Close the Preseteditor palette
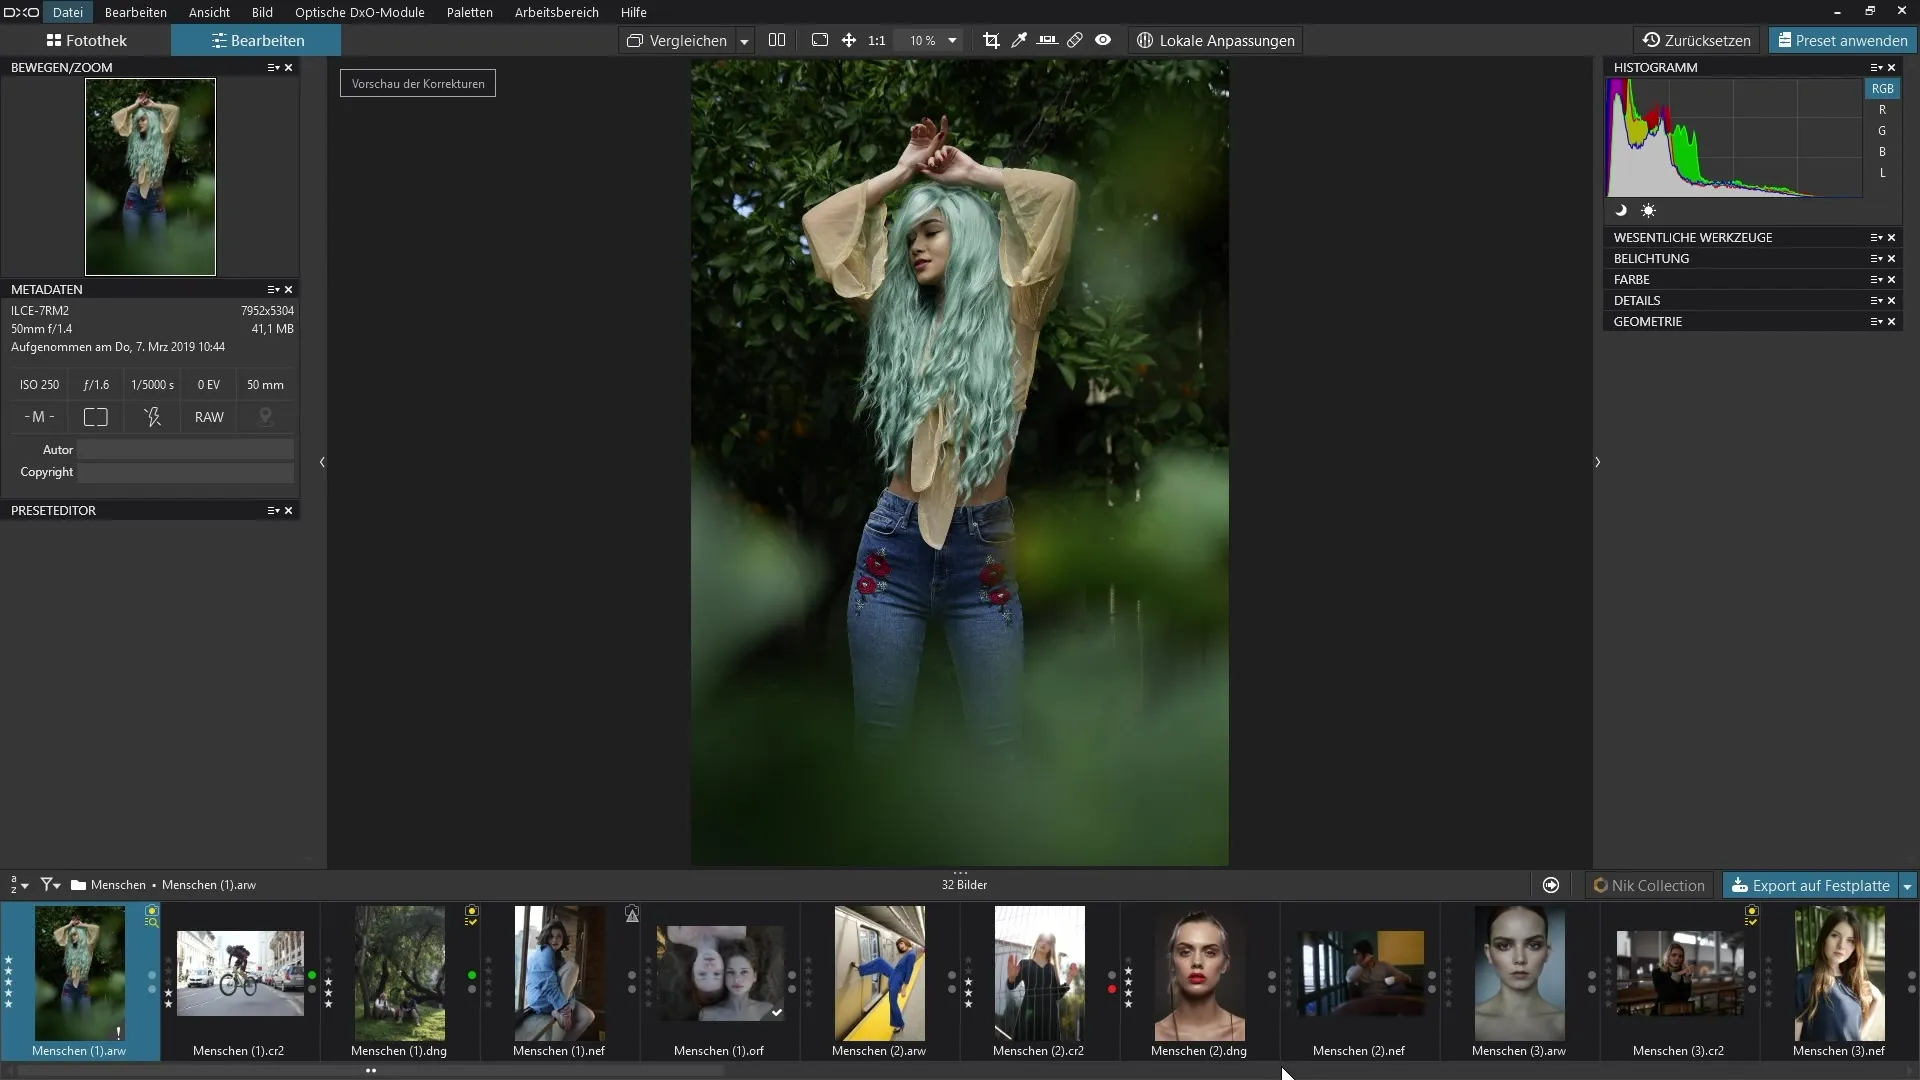1920x1080 pixels. pos(289,510)
